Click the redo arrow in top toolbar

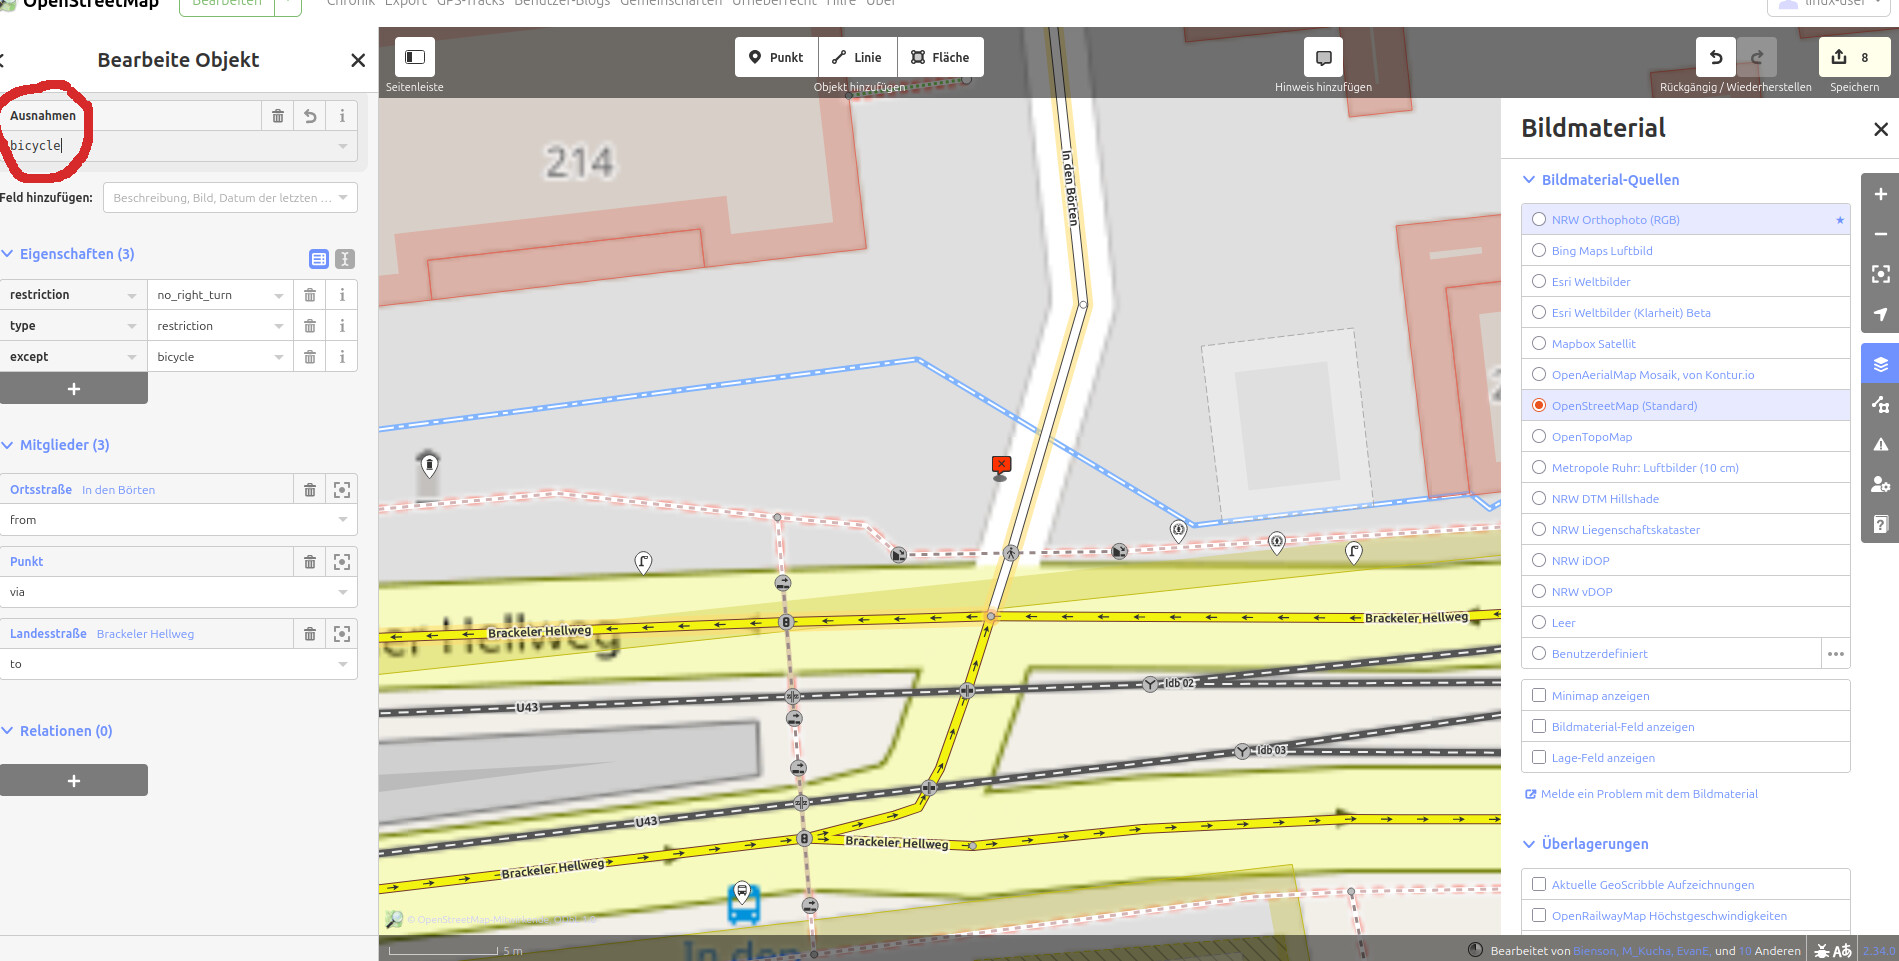click(x=1757, y=57)
